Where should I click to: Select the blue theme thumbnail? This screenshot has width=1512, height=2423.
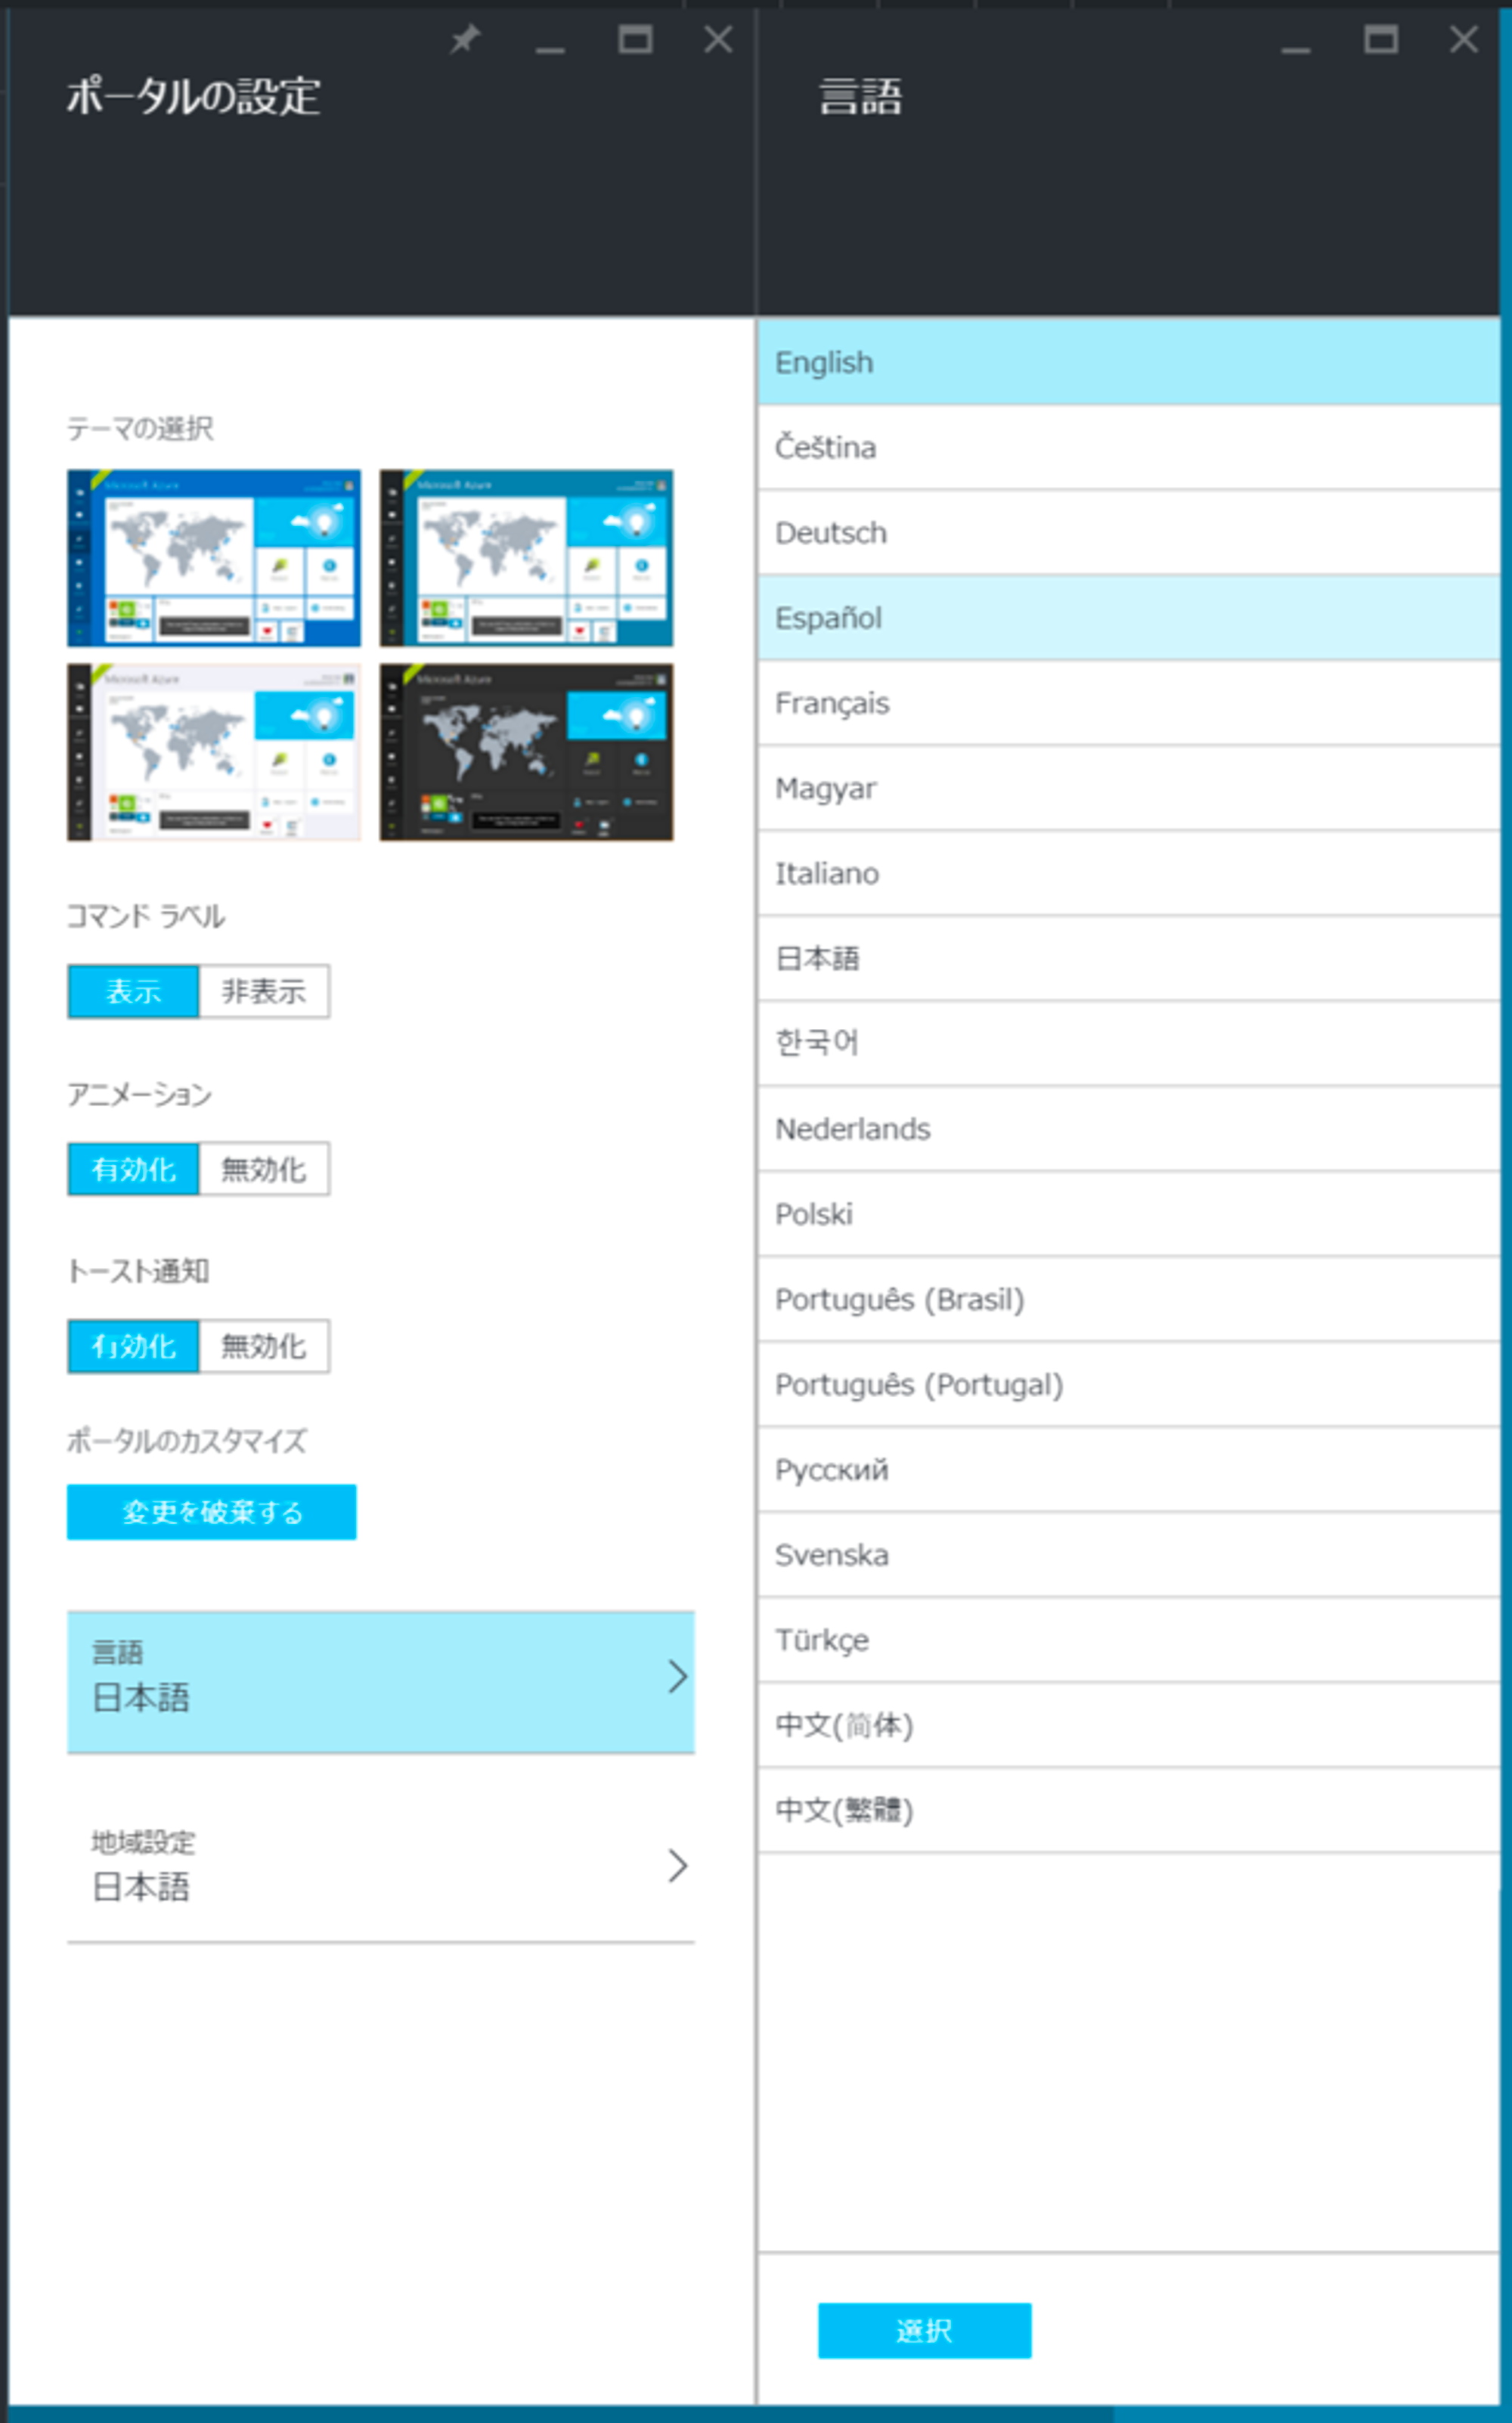[214, 558]
